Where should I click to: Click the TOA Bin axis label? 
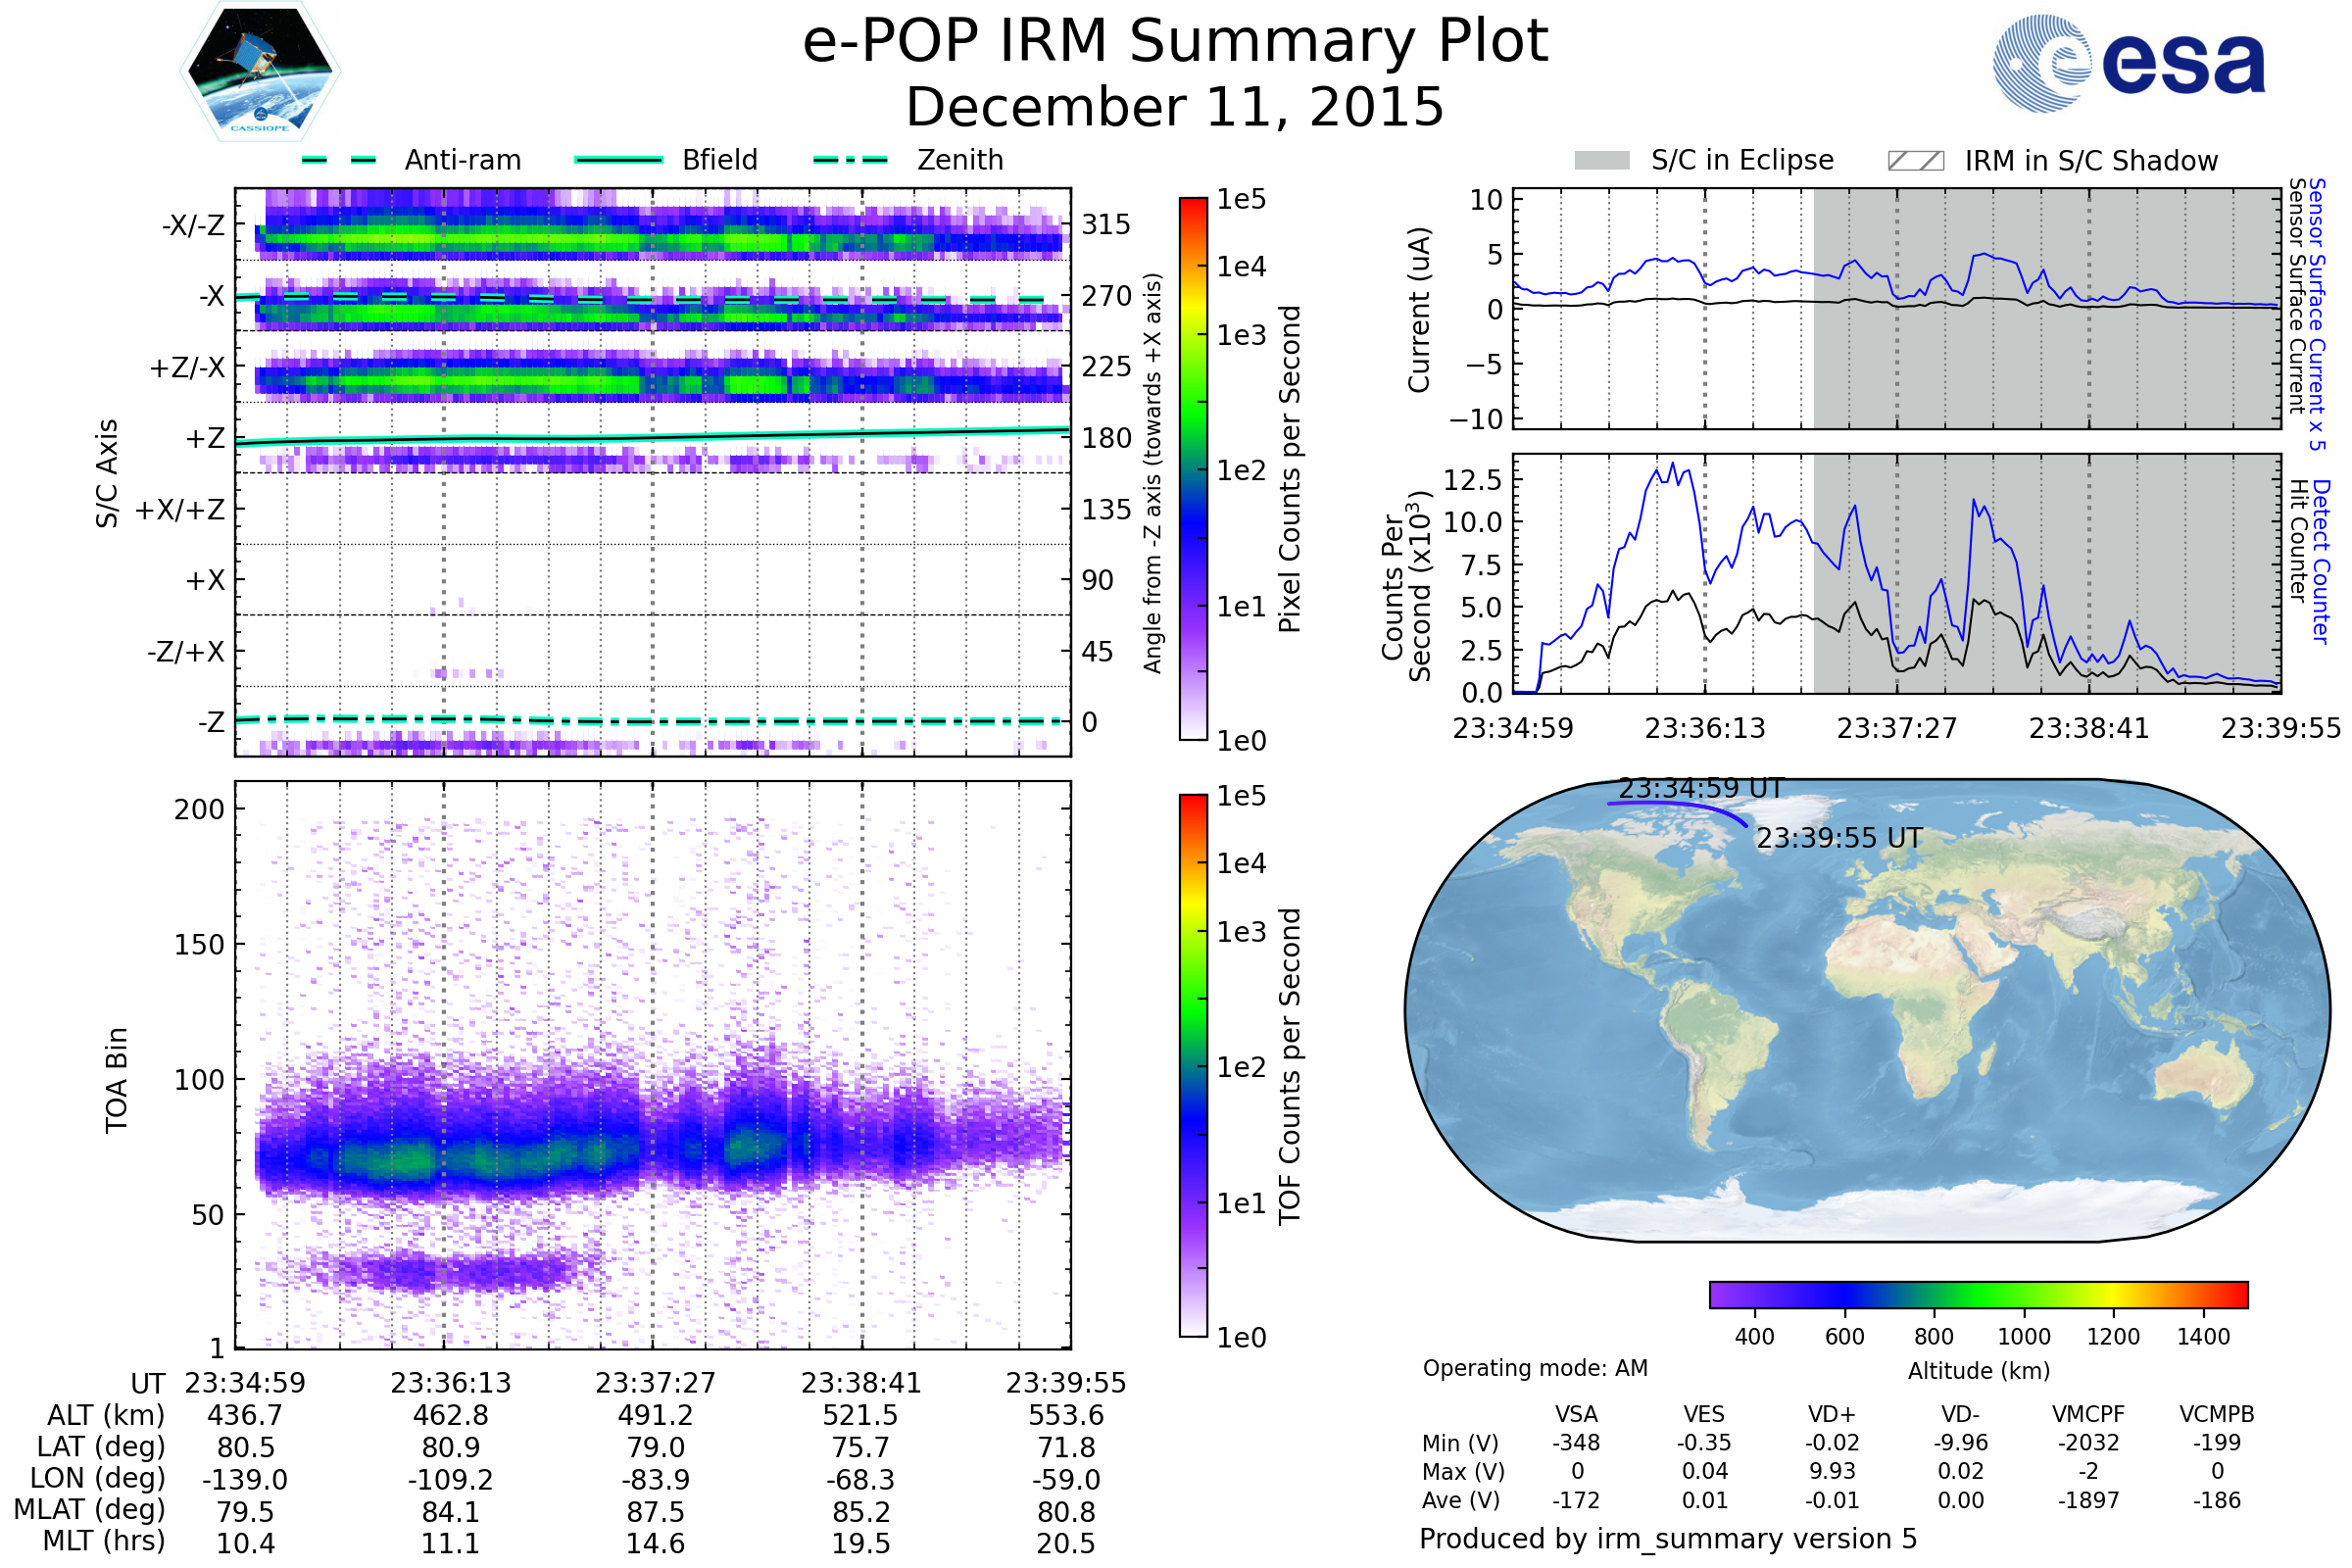[116, 1080]
